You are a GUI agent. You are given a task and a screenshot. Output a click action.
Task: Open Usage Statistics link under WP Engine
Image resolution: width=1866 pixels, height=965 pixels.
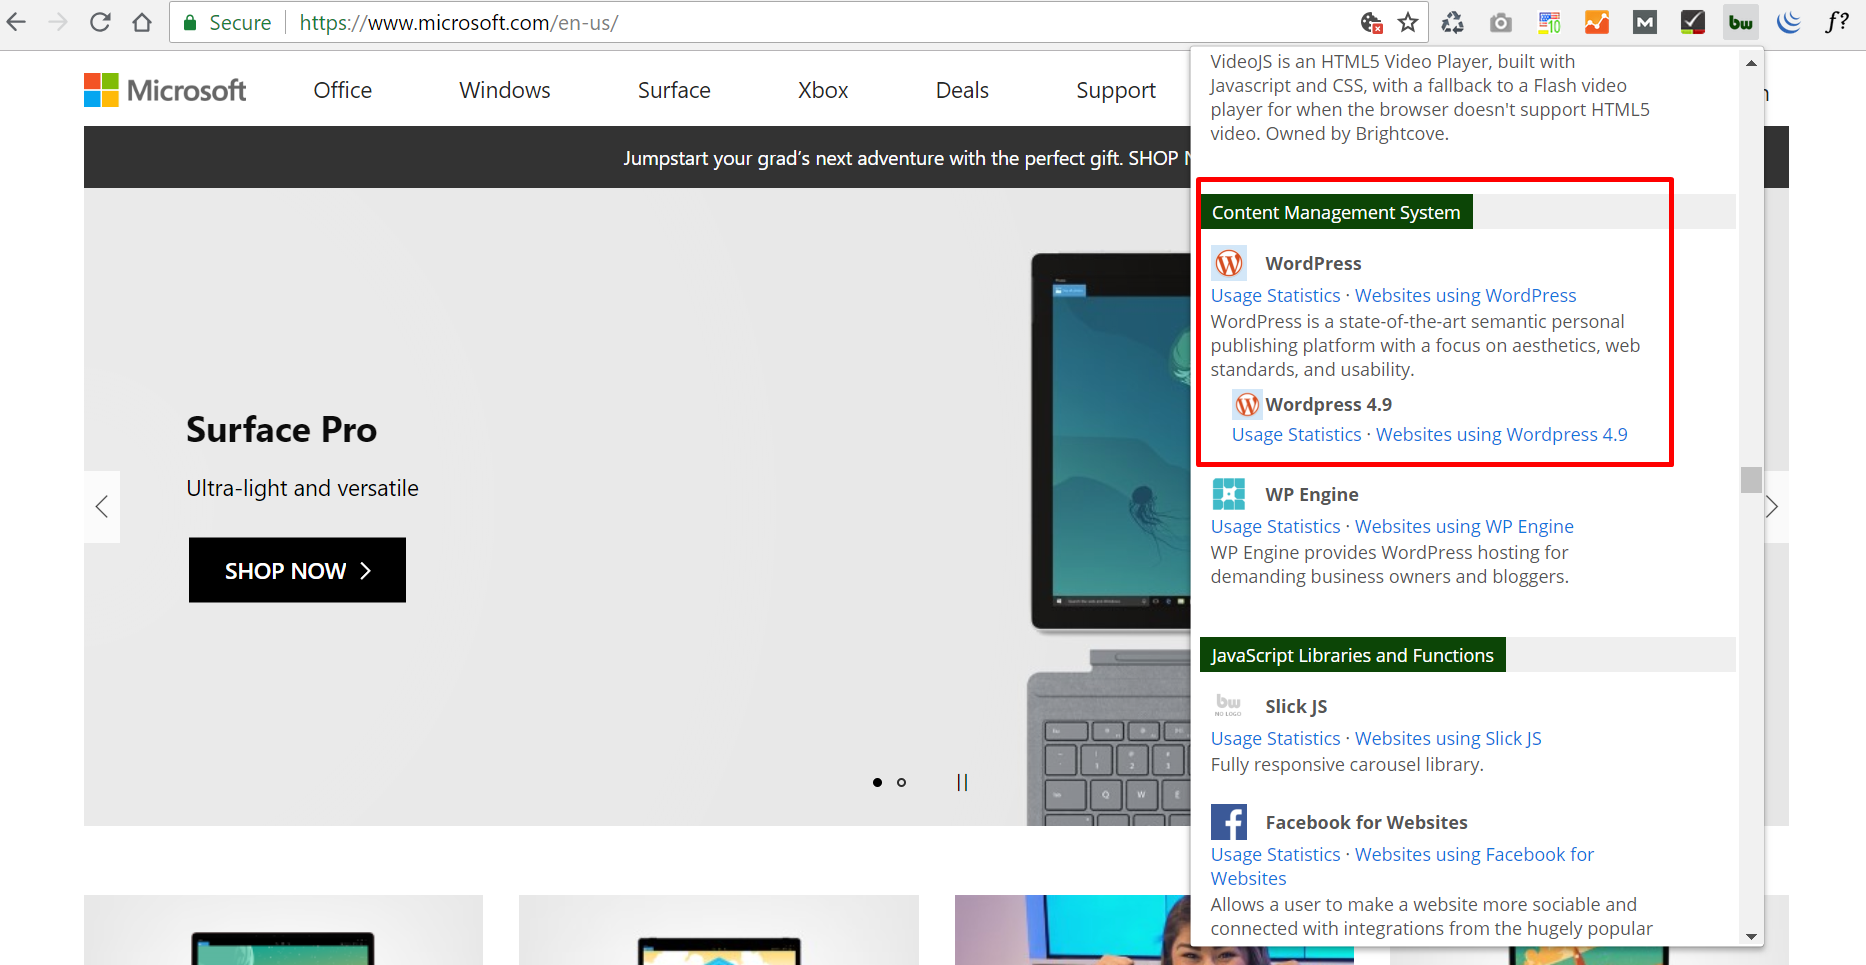[1275, 526]
